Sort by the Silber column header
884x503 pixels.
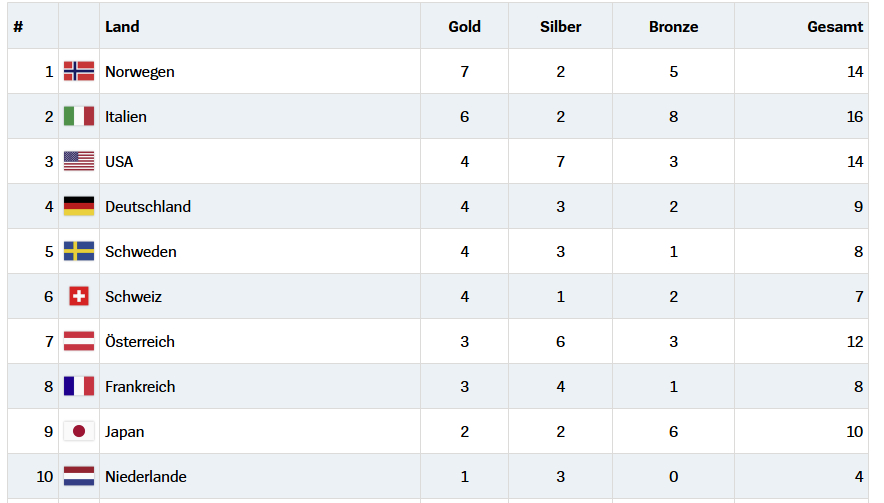(x=560, y=27)
